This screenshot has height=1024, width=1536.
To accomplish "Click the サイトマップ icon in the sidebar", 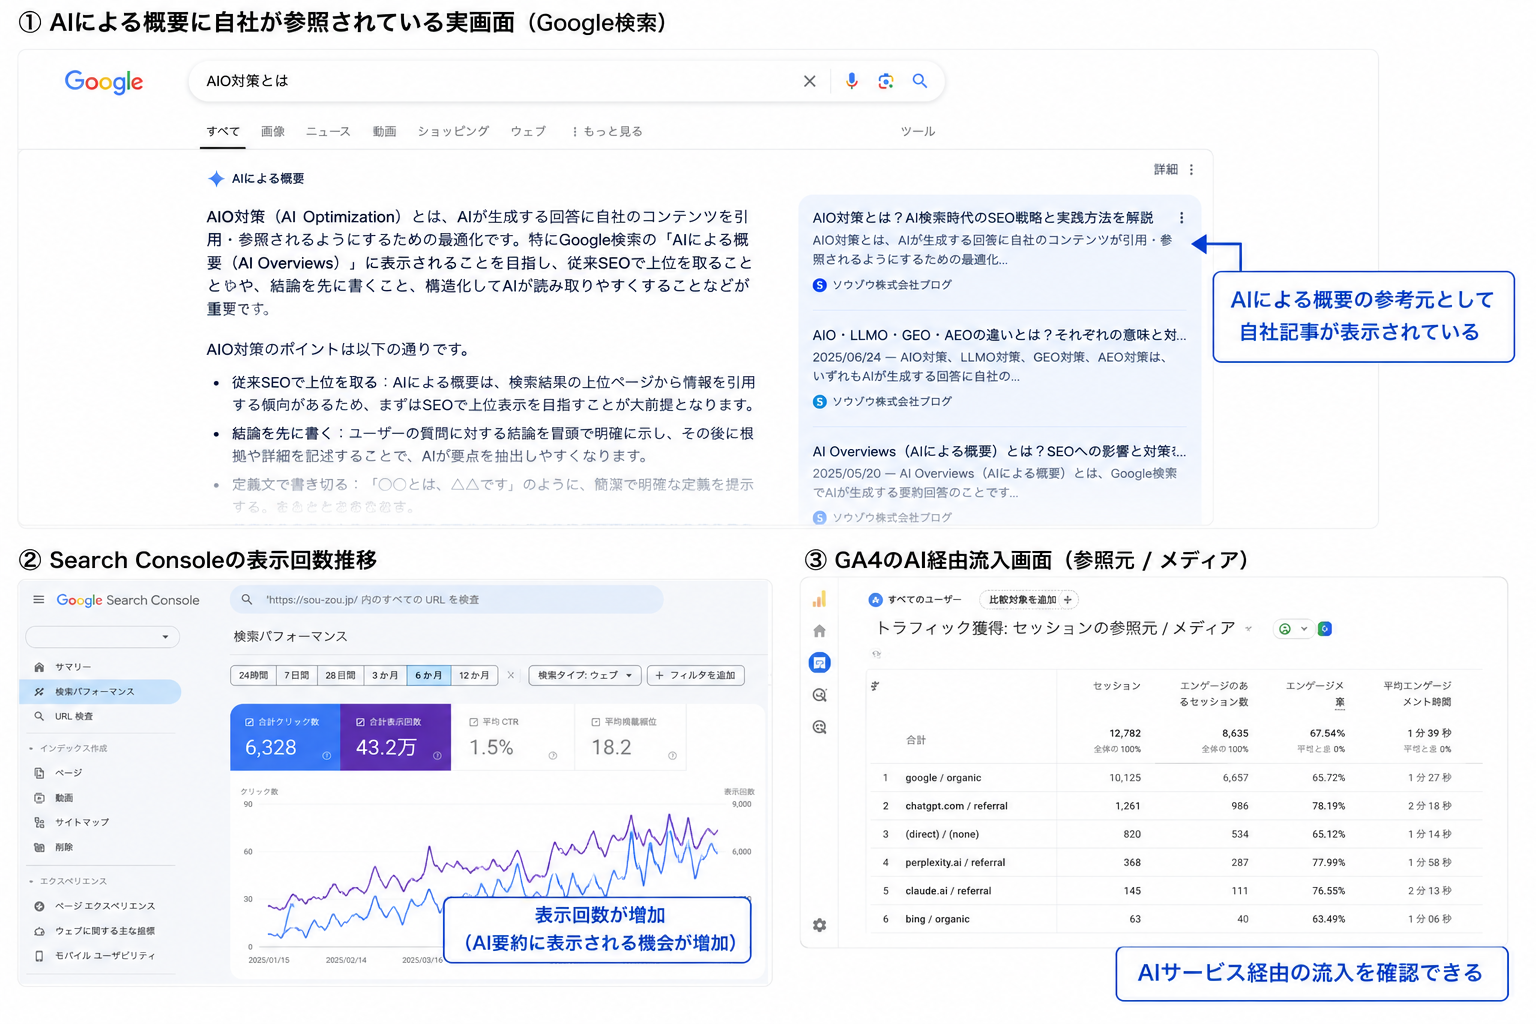I will point(39,823).
